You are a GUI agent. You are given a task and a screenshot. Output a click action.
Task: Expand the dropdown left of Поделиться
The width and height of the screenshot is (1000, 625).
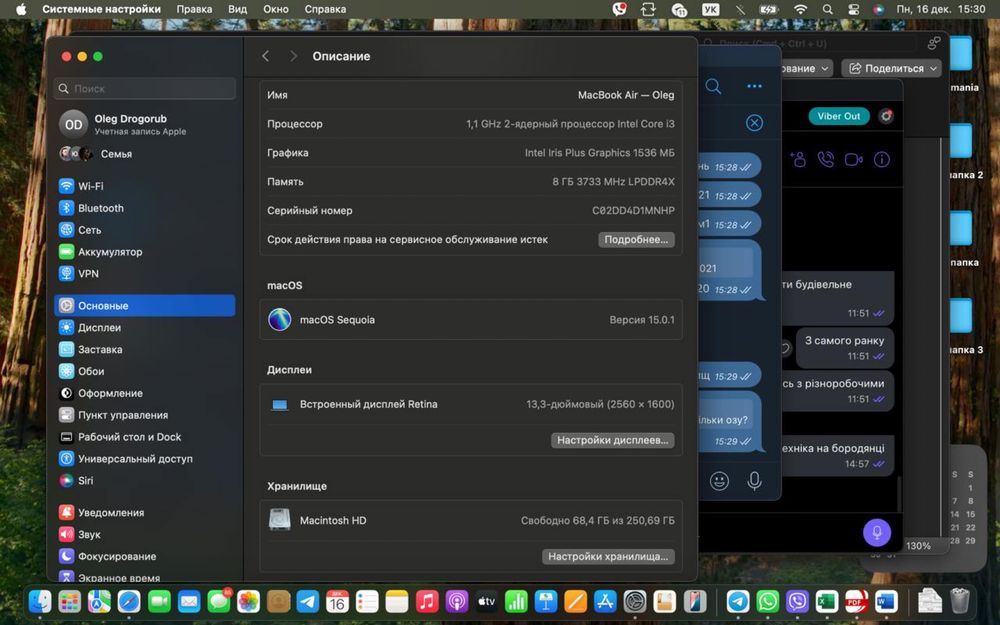pyautogui.click(x=807, y=68)
